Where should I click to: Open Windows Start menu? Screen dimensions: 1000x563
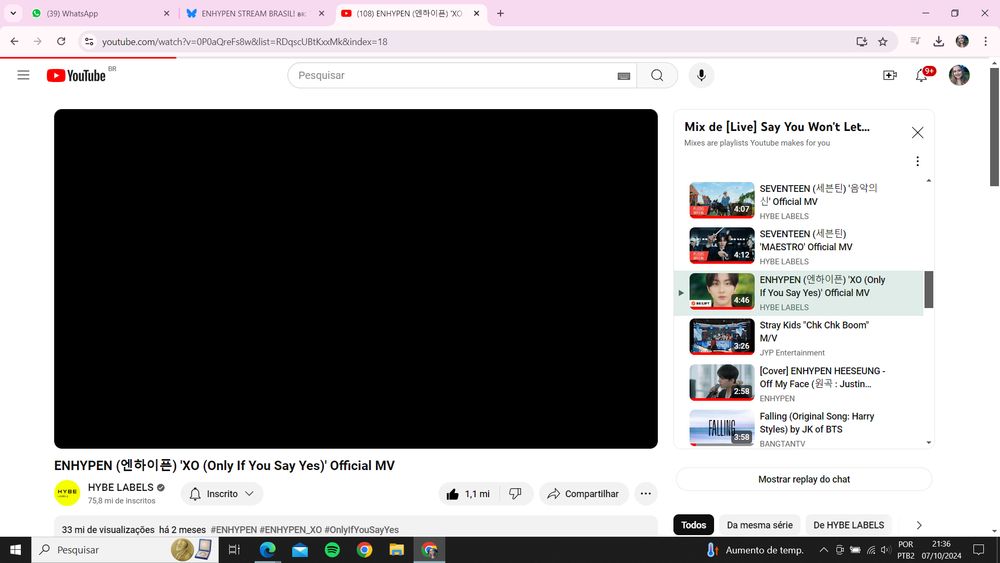[15, 550]
